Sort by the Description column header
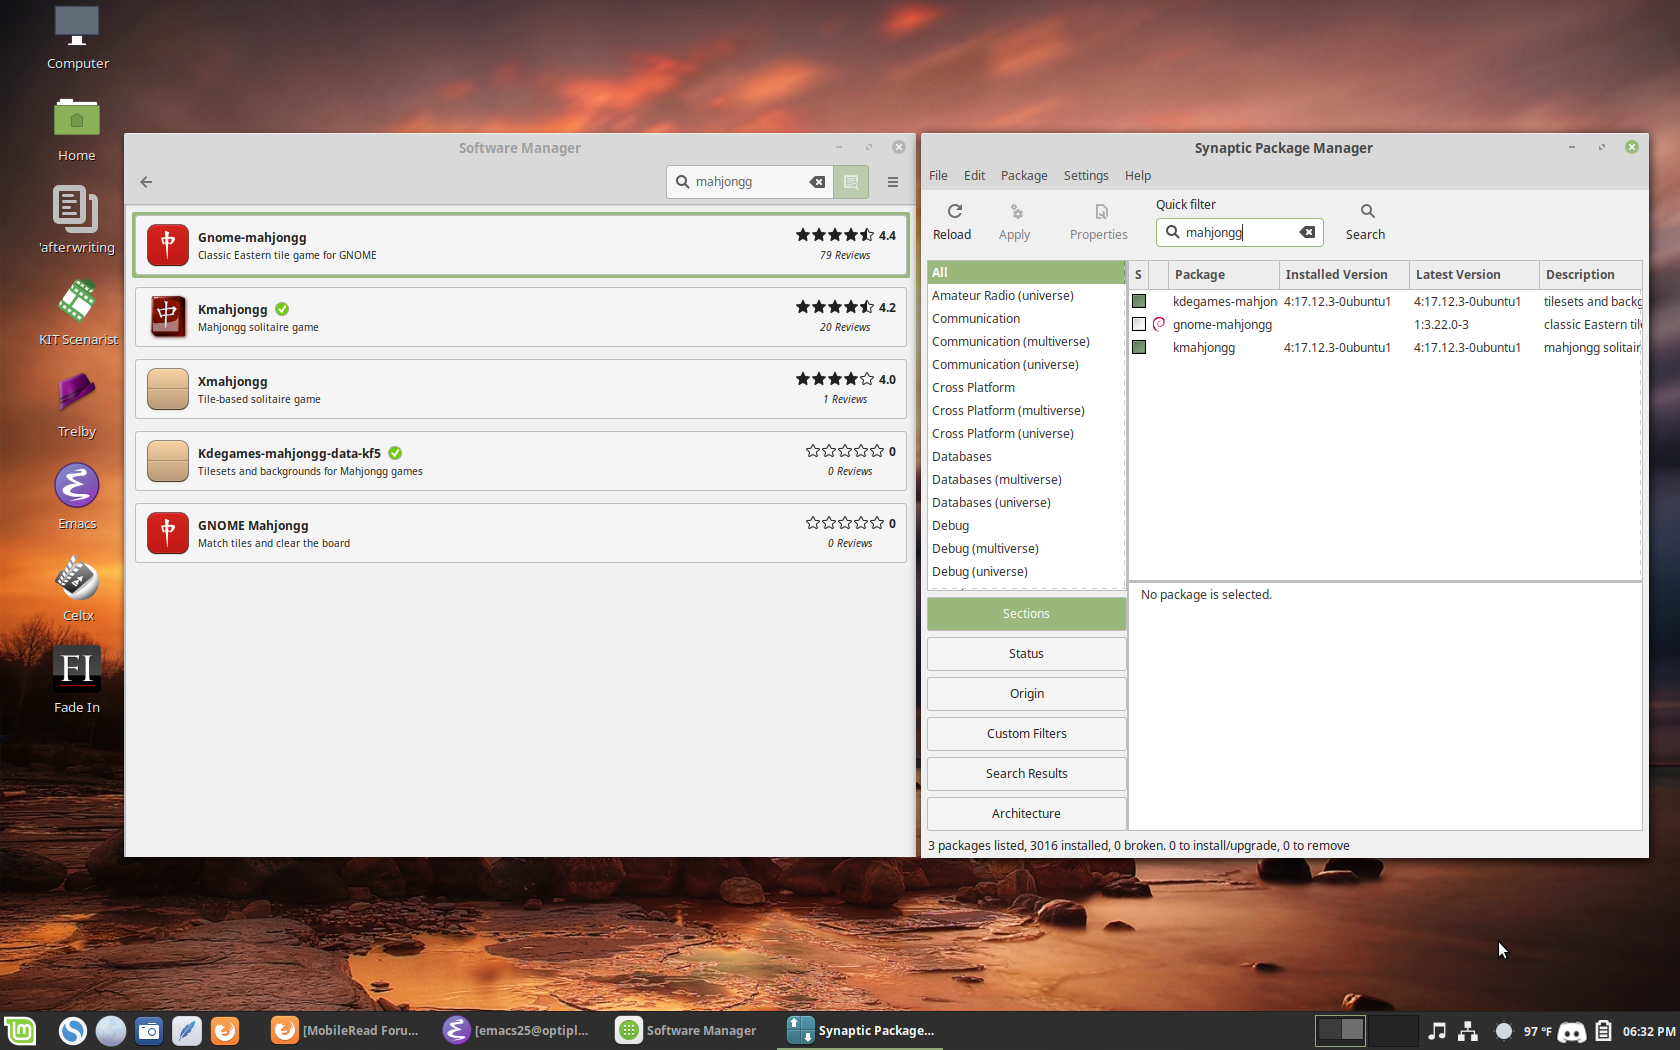The width and height of the screenshot is (1680, 1050). tap(1590, 275)
